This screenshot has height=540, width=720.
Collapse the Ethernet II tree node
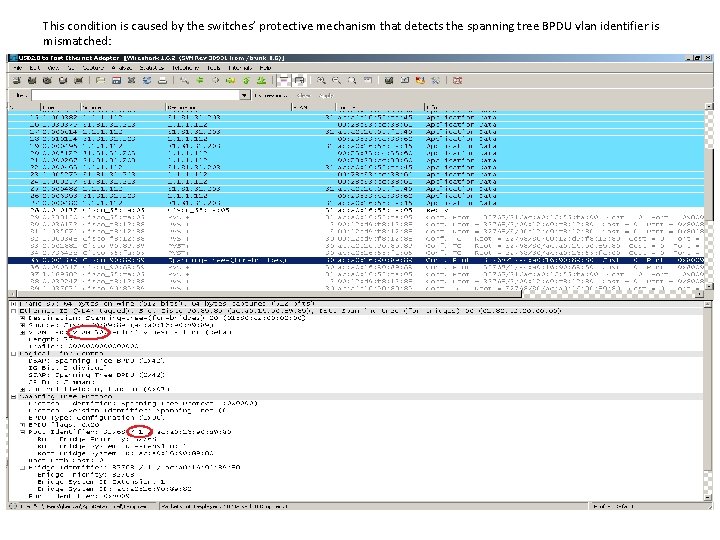coord(13,311)
